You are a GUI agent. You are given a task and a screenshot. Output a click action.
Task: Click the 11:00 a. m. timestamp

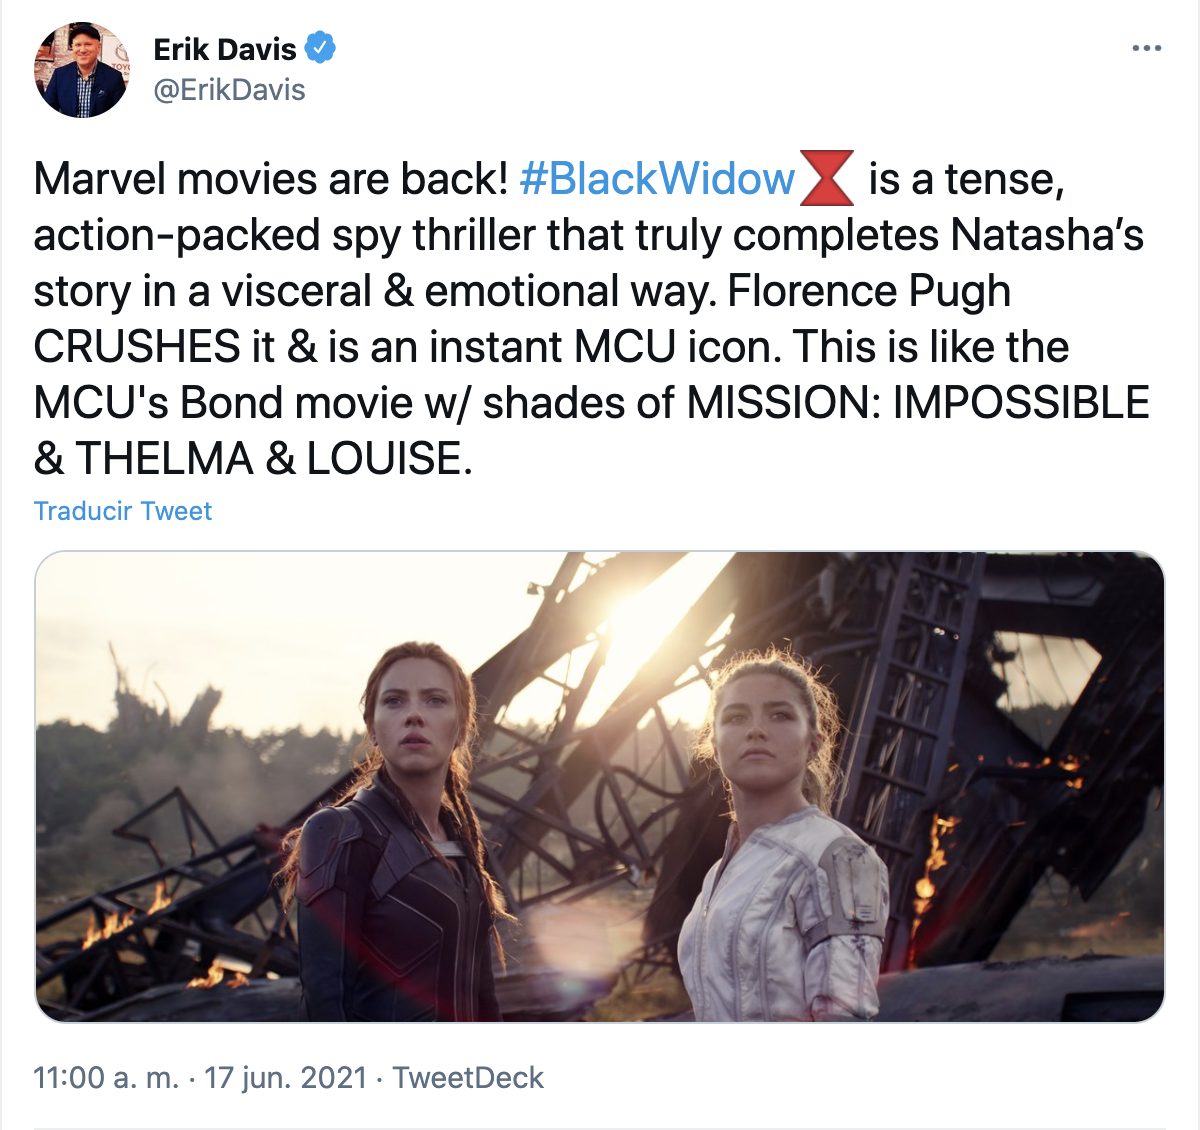105,1078
